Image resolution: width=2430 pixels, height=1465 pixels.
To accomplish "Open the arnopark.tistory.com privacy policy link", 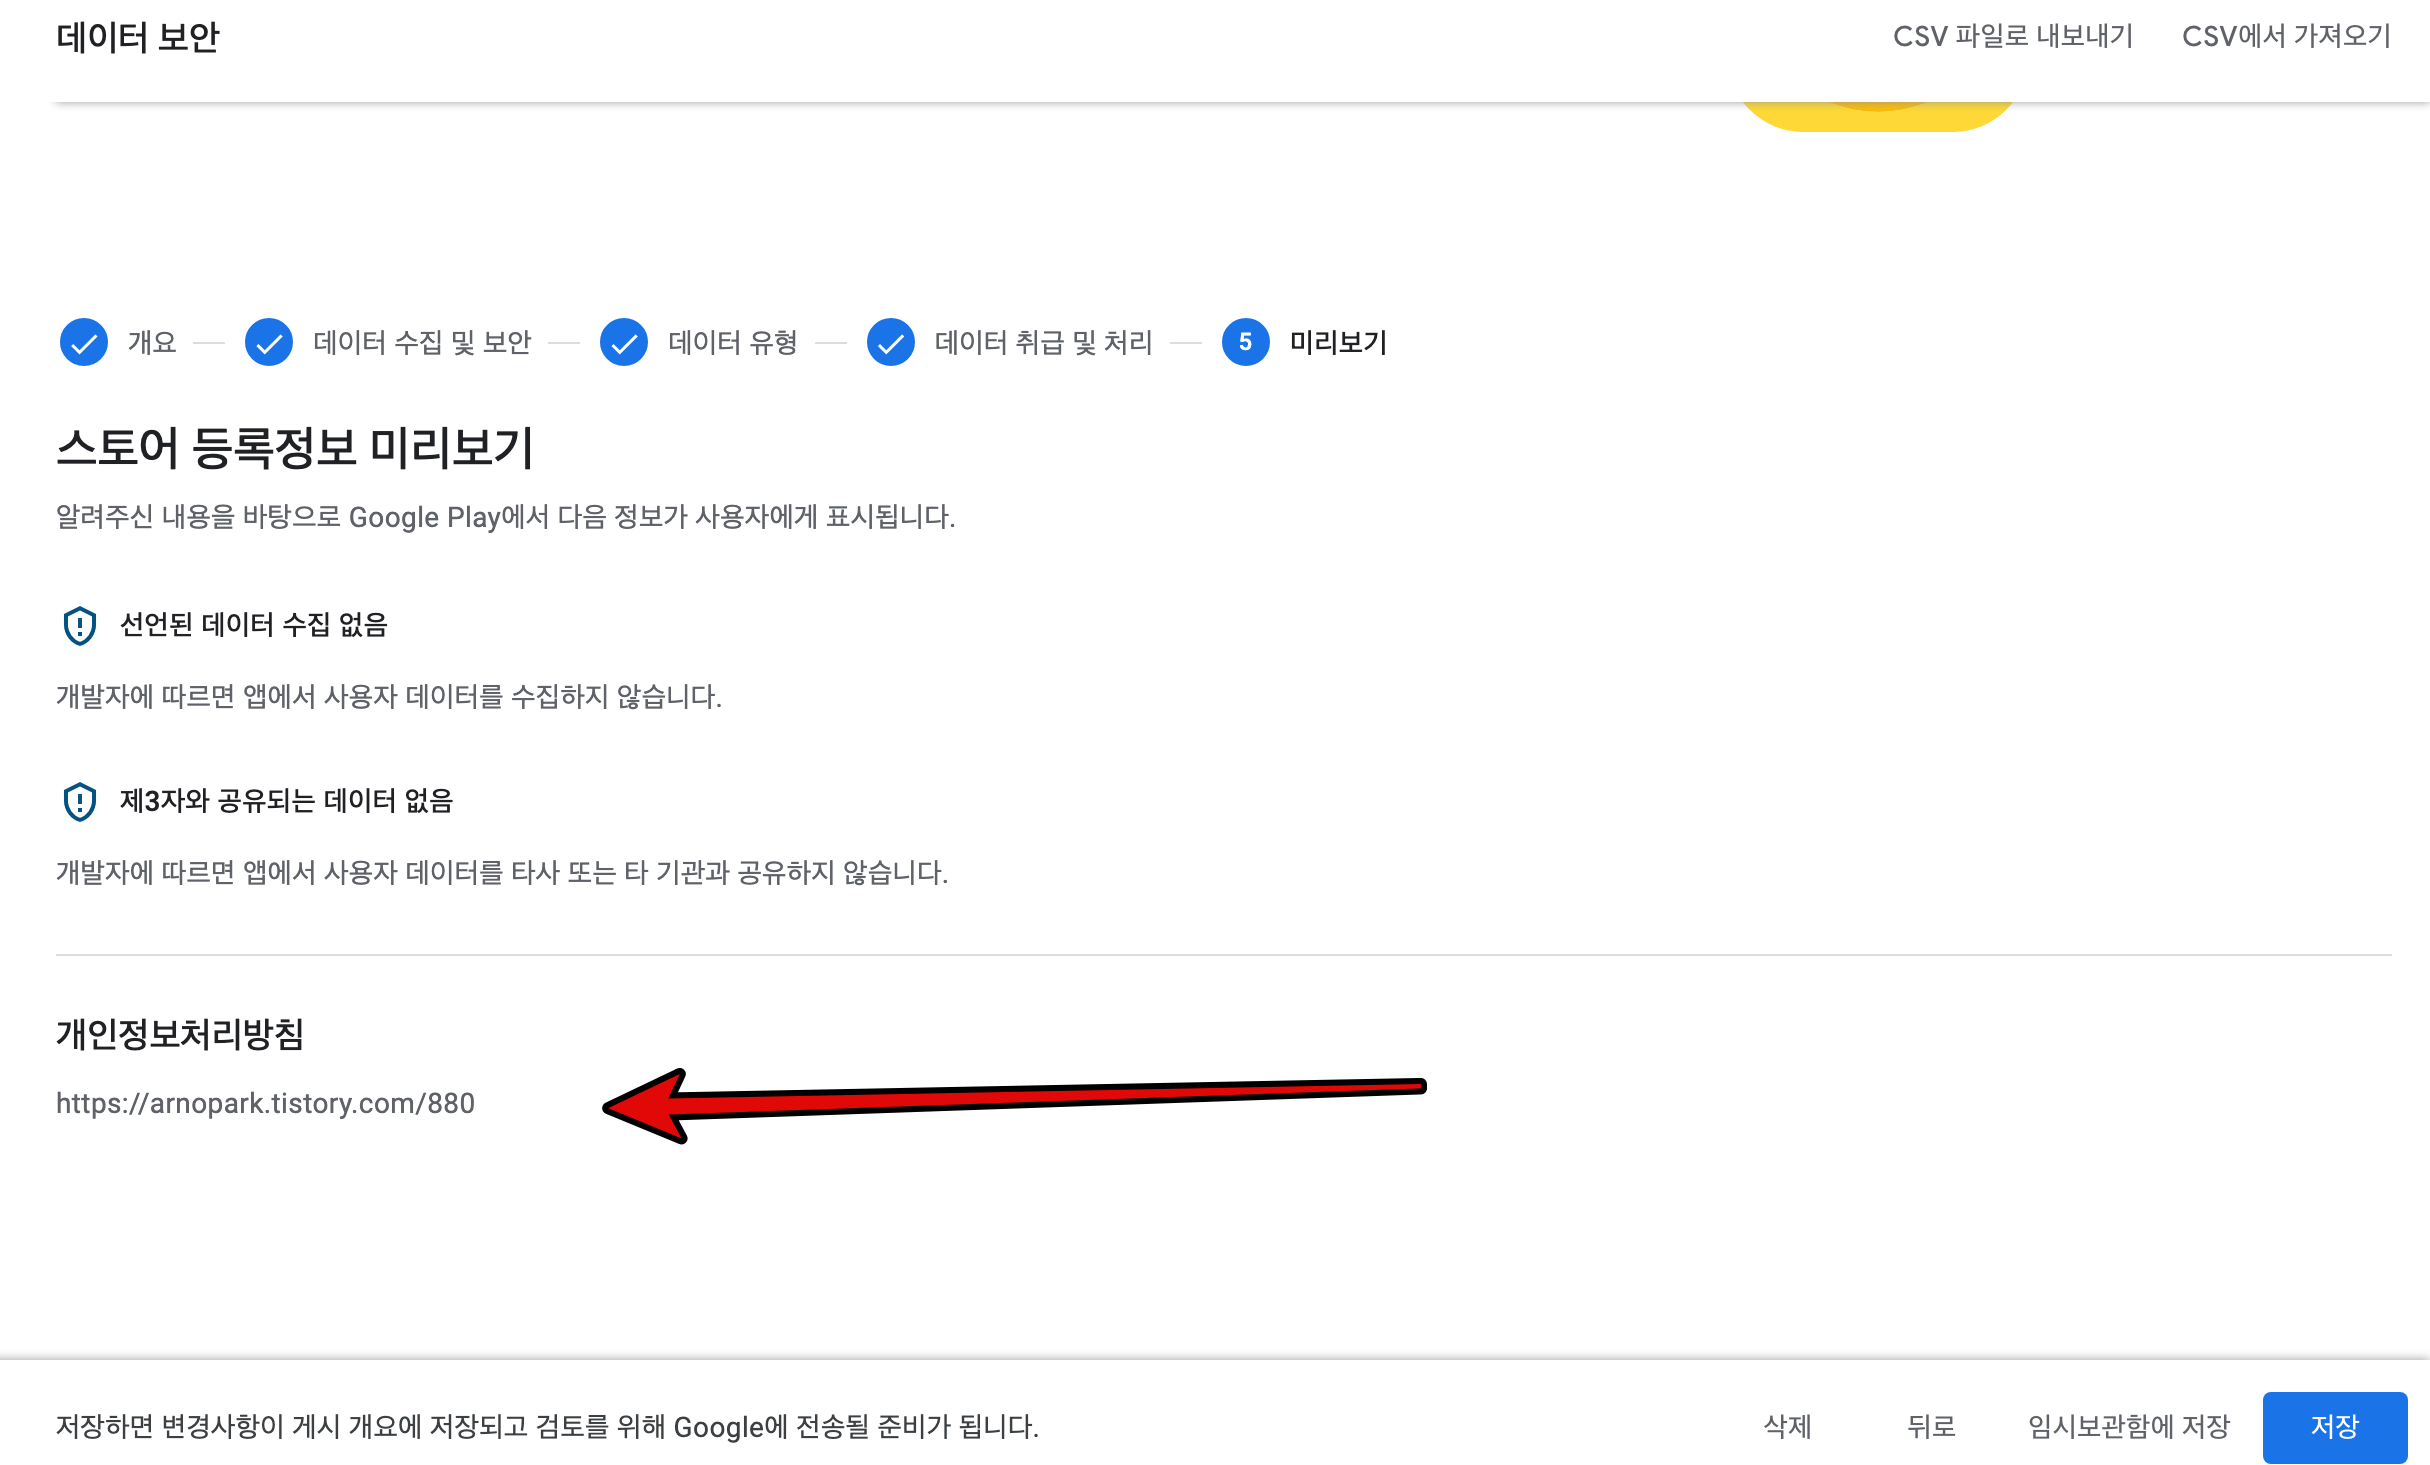I will coord(265,1104).
